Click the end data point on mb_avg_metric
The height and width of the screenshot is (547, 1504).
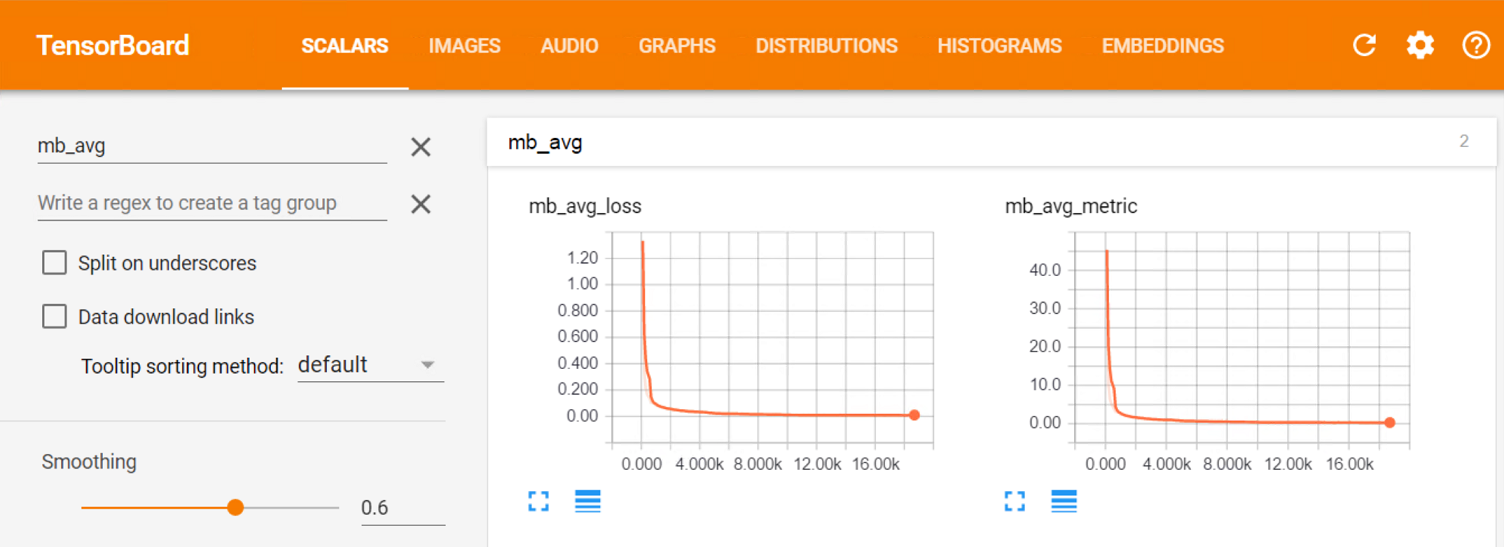pos(1389,422)
